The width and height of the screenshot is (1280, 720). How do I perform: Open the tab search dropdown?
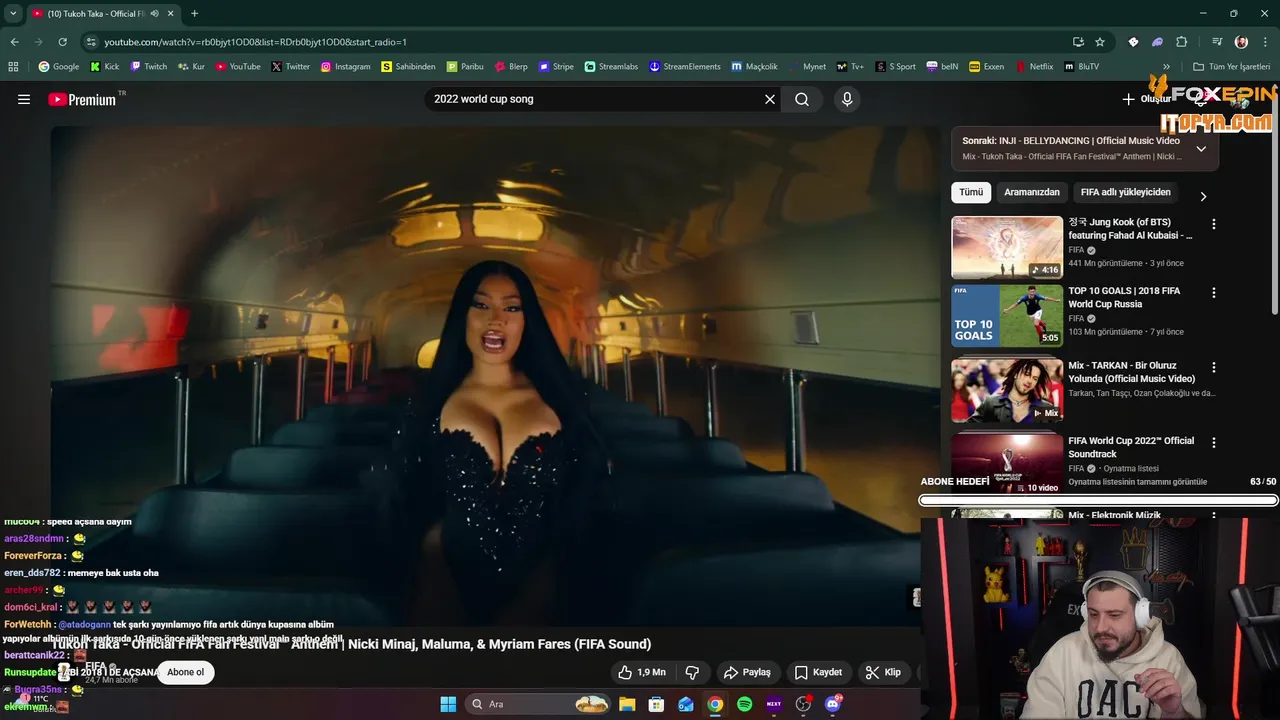click(x=13, y=14)
